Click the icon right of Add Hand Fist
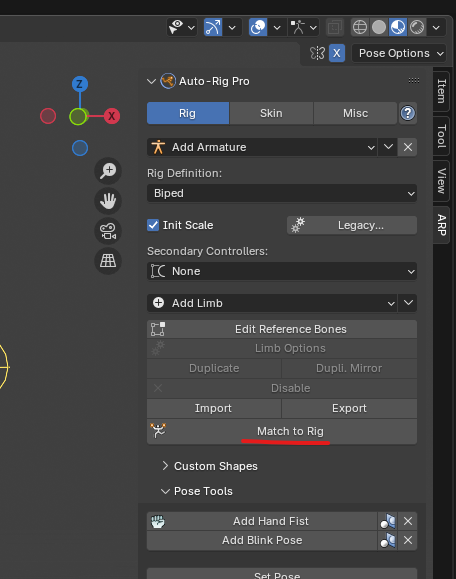The image size is (456, 579). 388,521
